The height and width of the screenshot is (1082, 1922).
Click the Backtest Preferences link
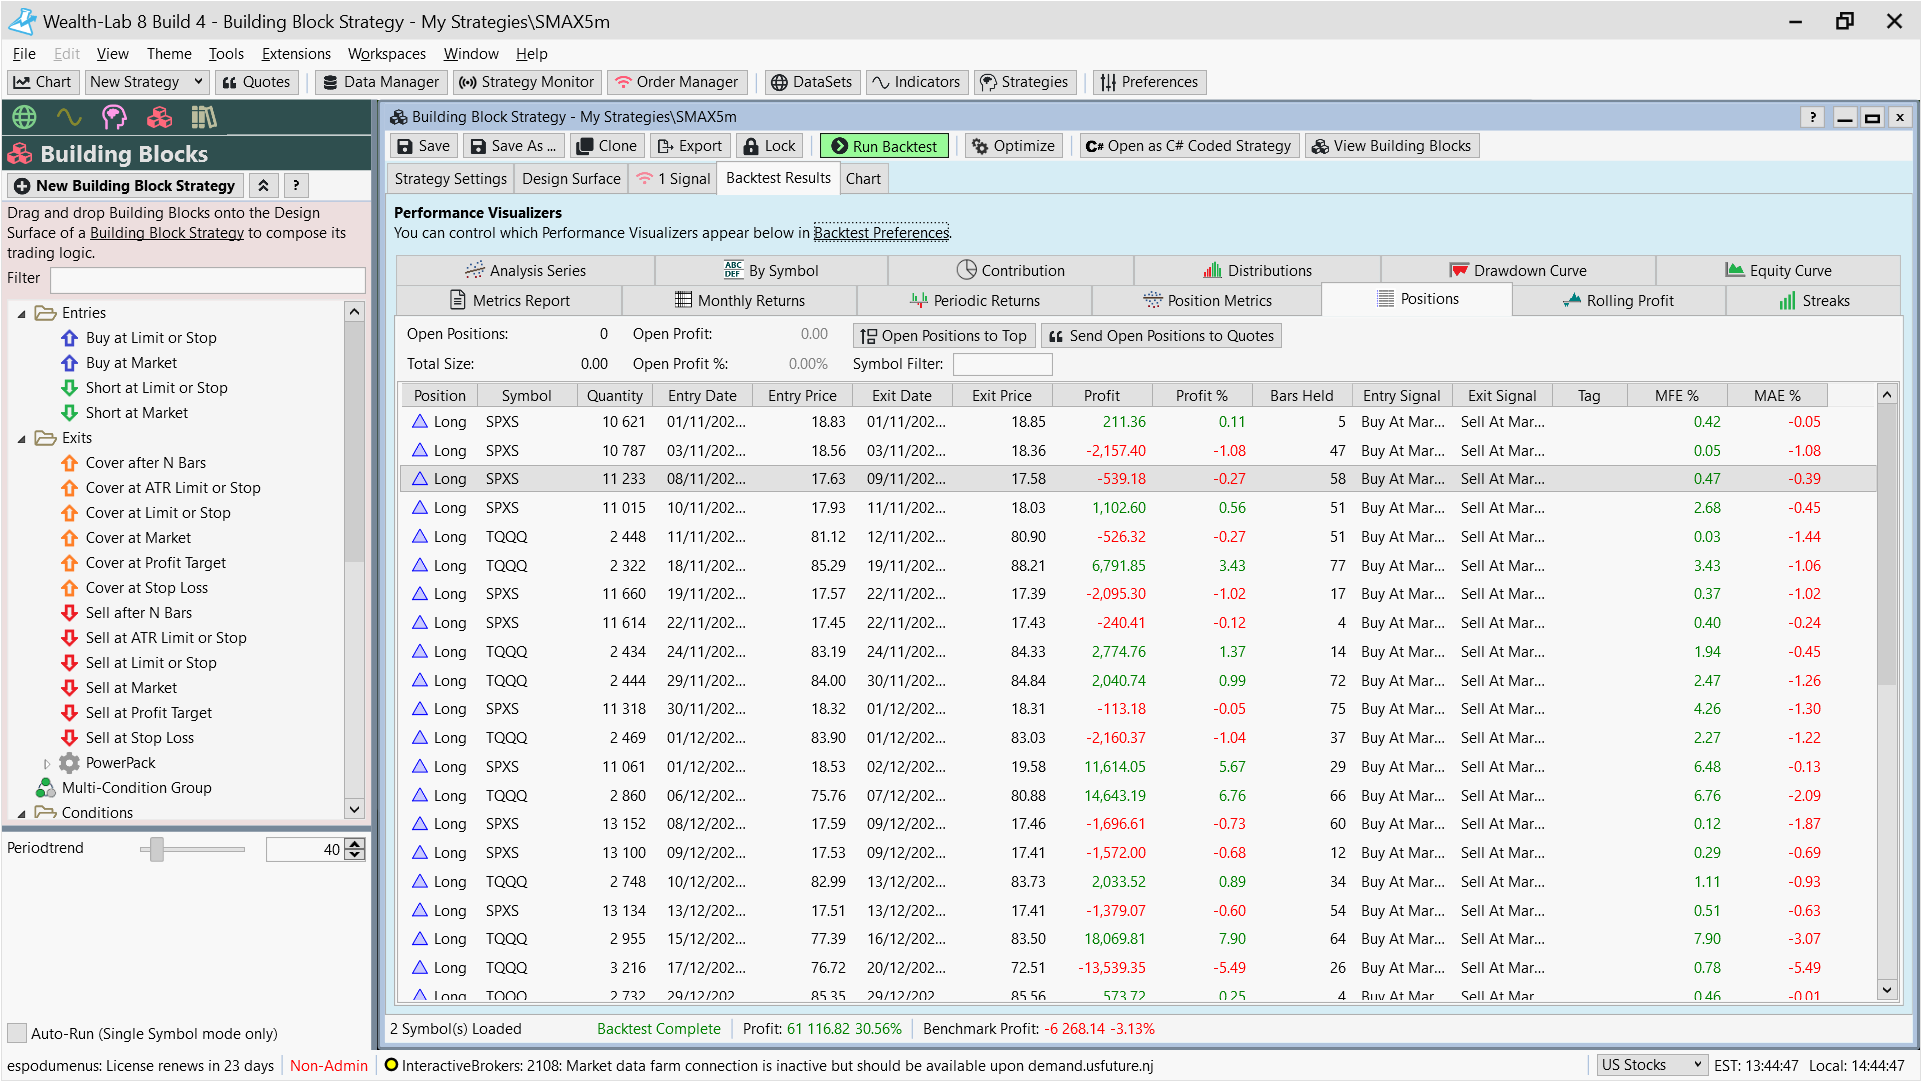(881, 233)
